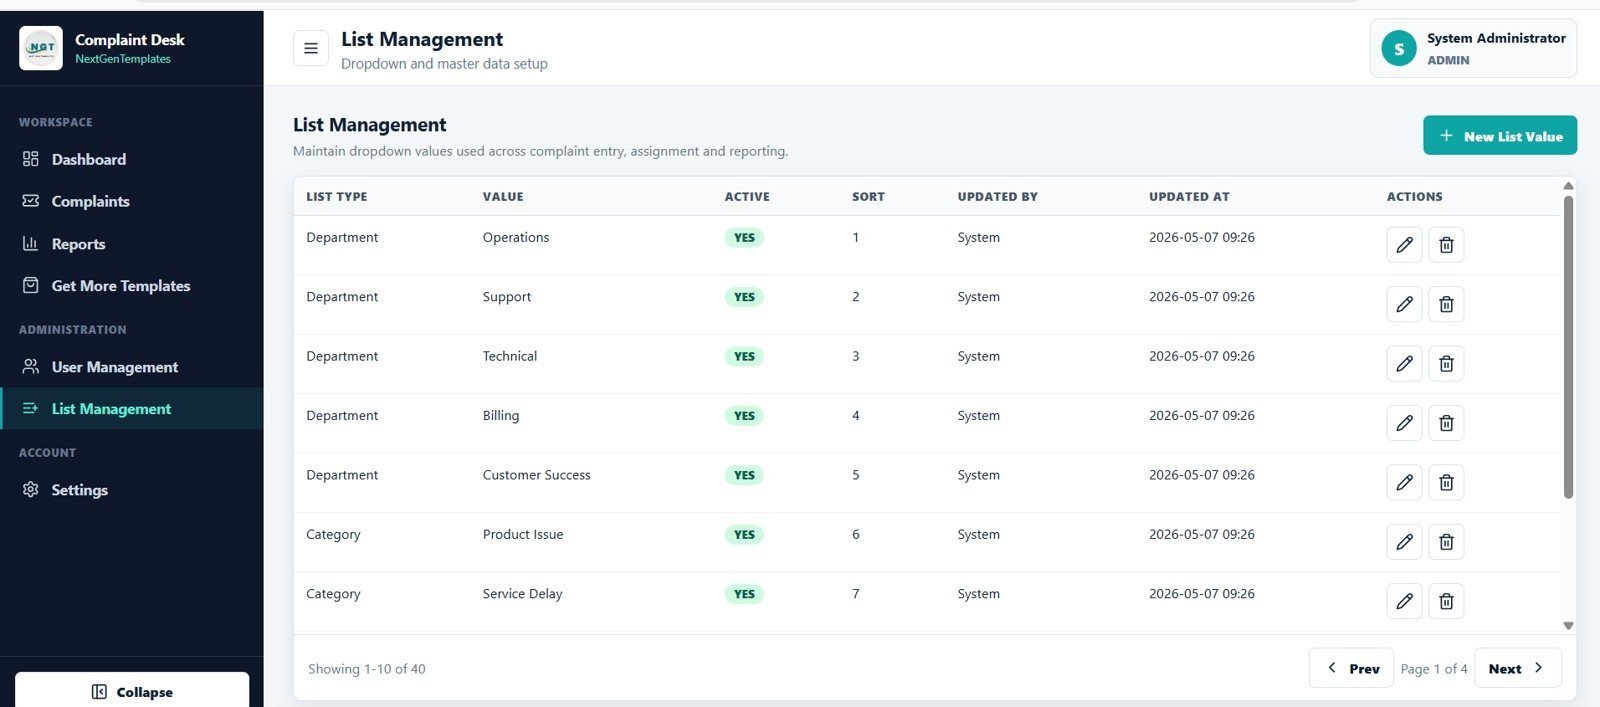Delete the Product Issue category row
1600x707 pixels.
[1446, 542]
